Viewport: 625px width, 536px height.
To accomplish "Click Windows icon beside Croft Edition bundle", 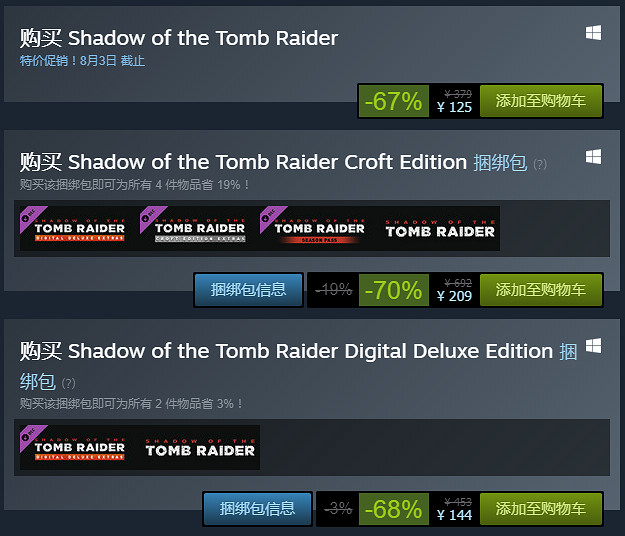I will [x=593, y=157].
